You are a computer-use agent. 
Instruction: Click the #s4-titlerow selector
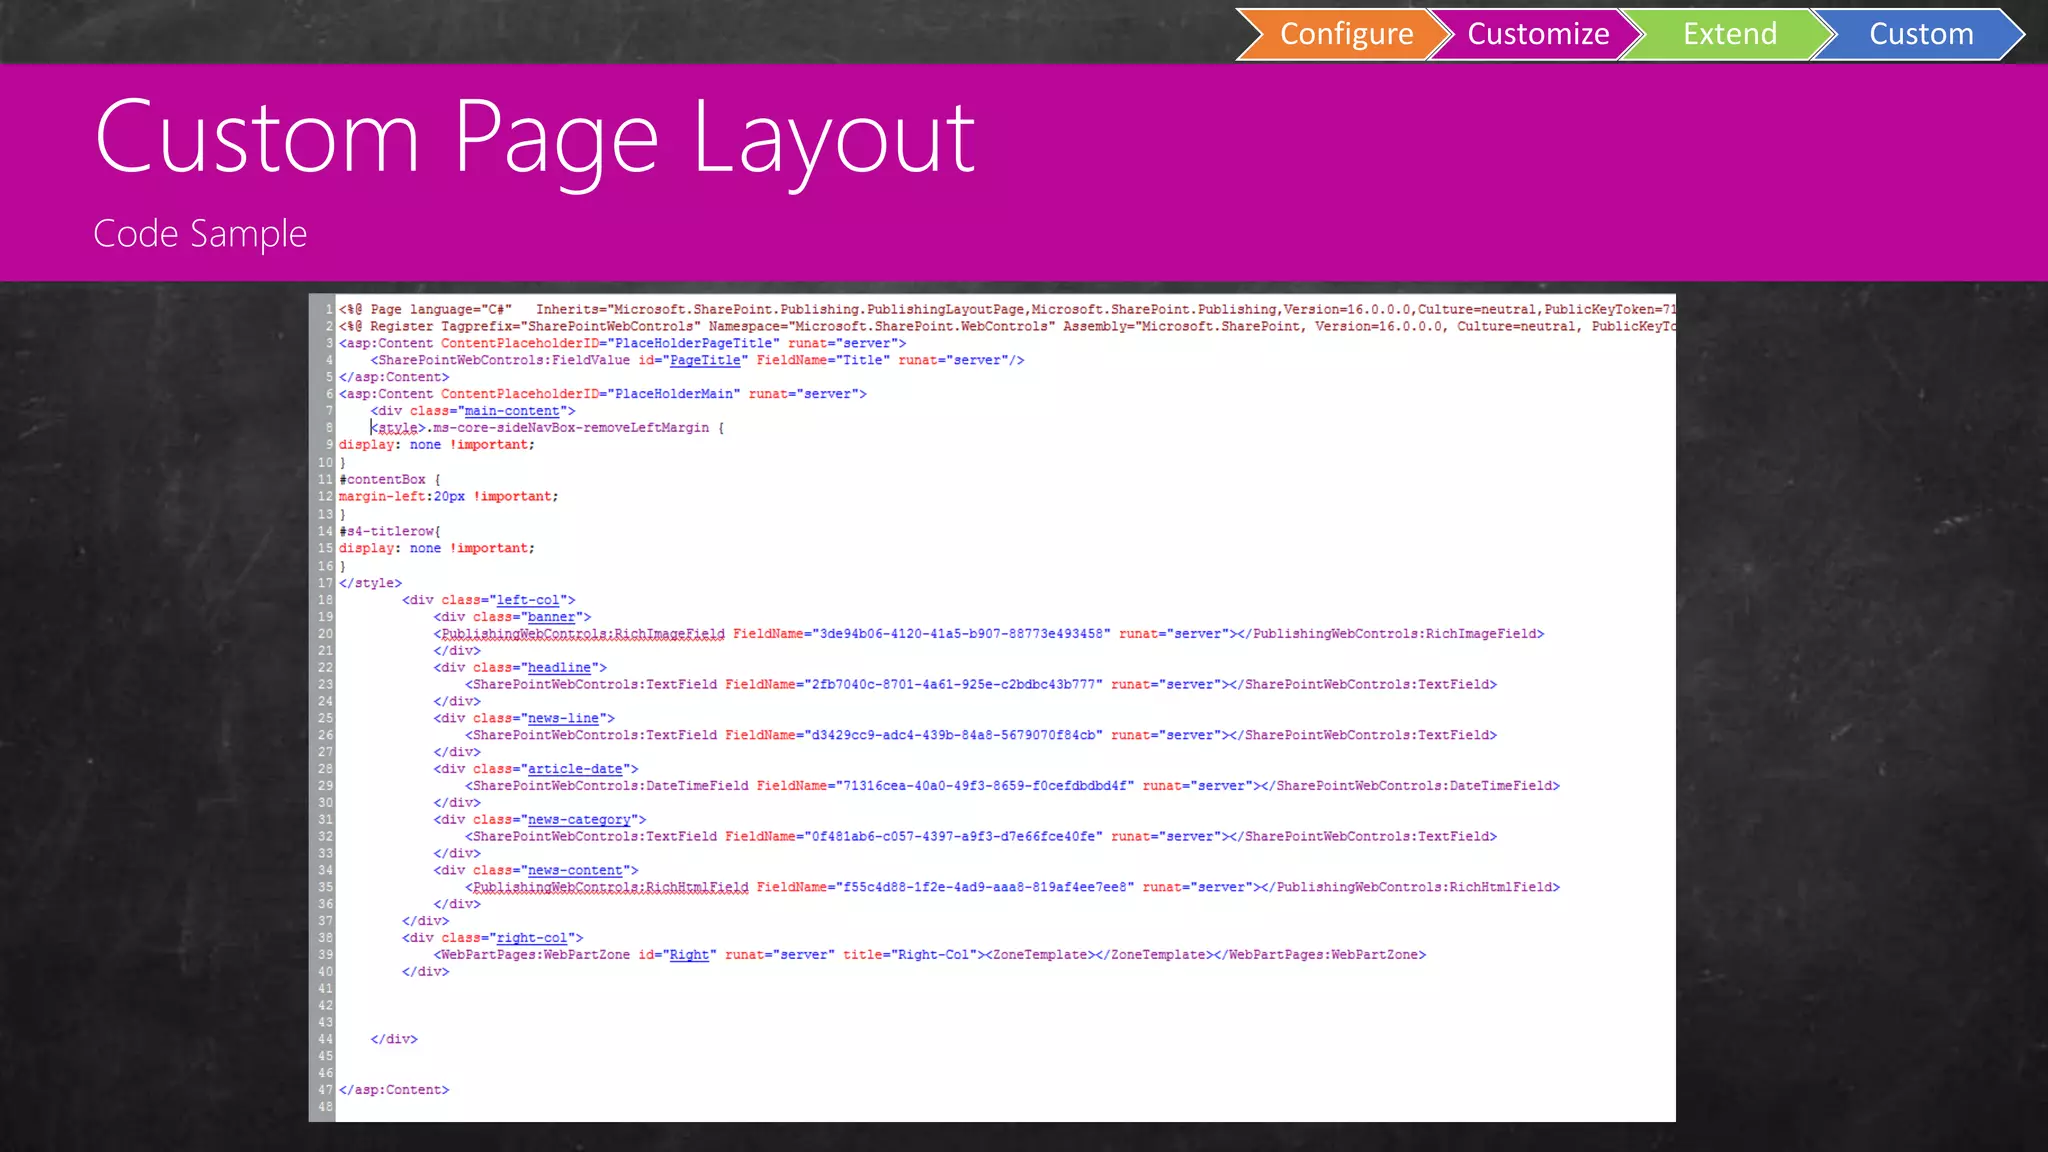387,531
